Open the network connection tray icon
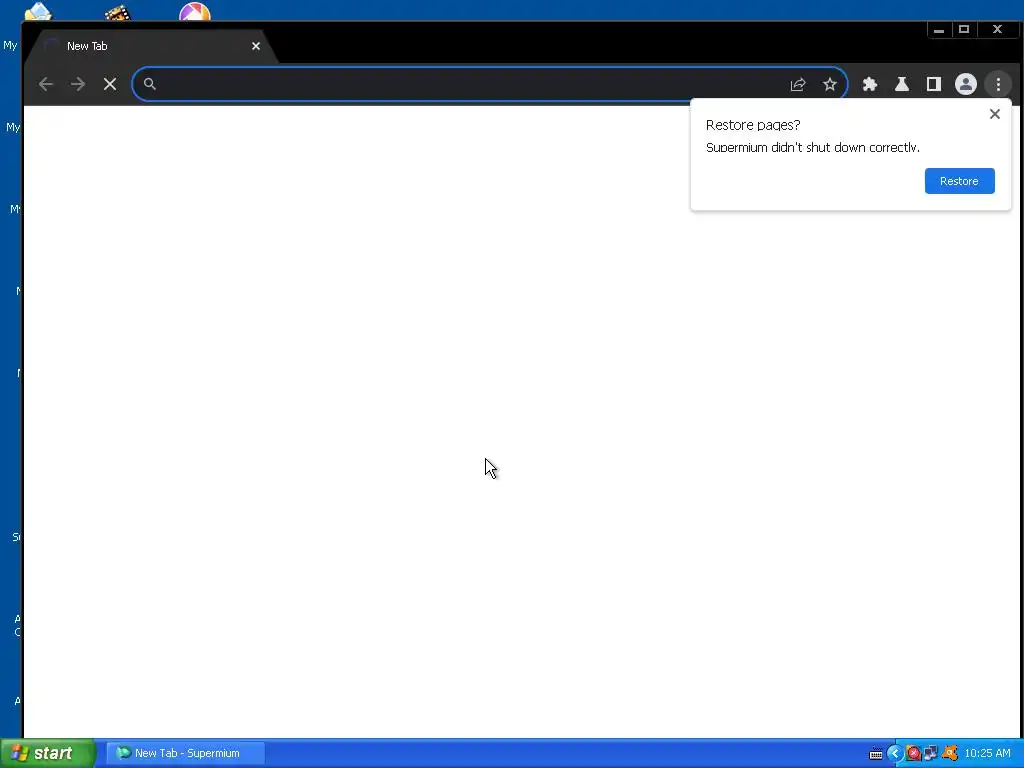 pos(931,754)
